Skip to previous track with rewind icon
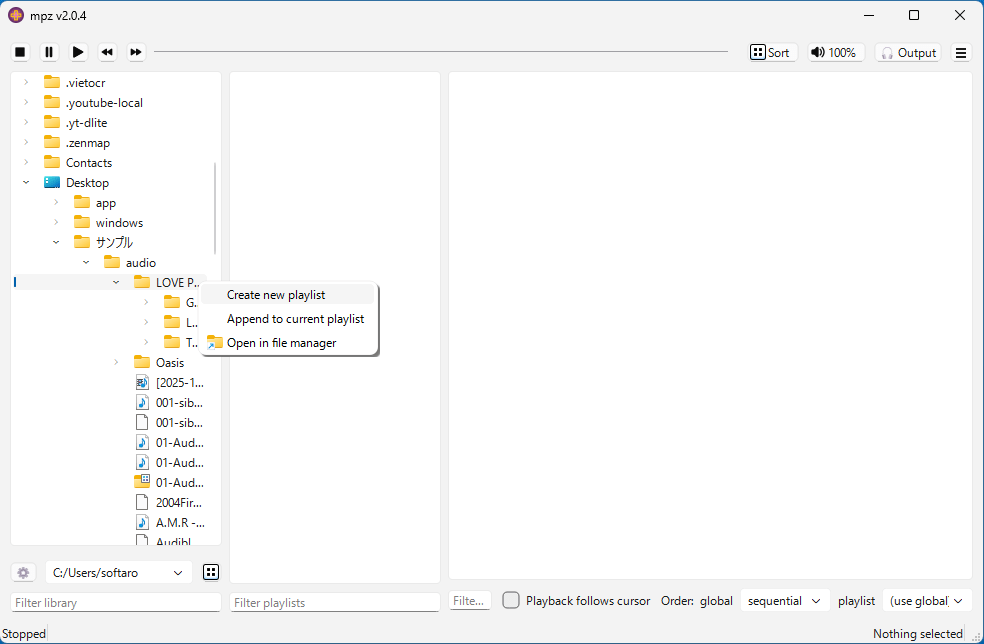Viewport: 984px width, 644px height. click(x=107, y=52)
